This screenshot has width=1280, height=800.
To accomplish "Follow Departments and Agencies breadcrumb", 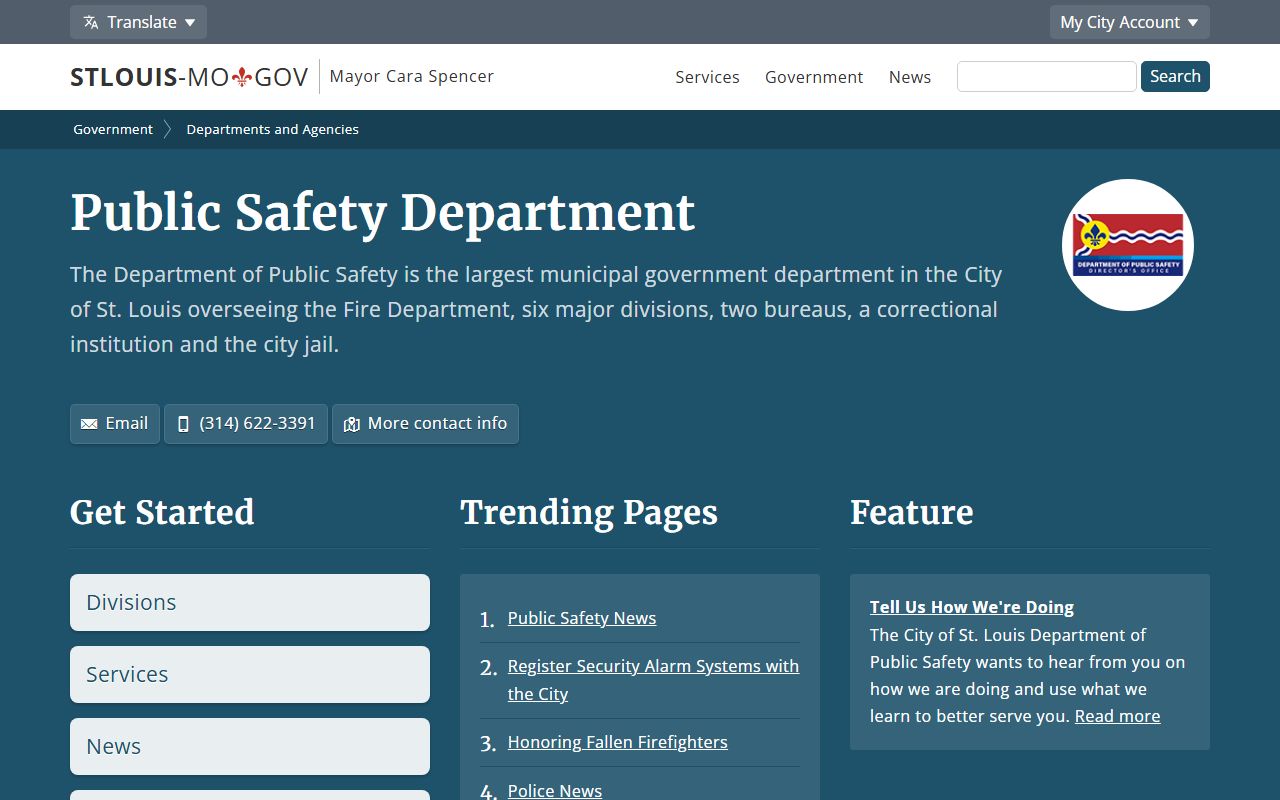I will click(x=272, y=129).
